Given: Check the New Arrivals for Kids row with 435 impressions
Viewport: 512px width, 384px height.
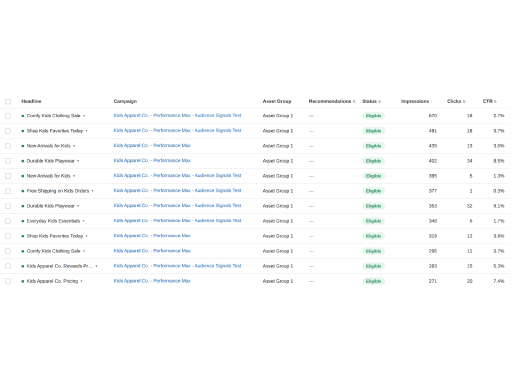Looking at the screenshot, I should point(8,146).
